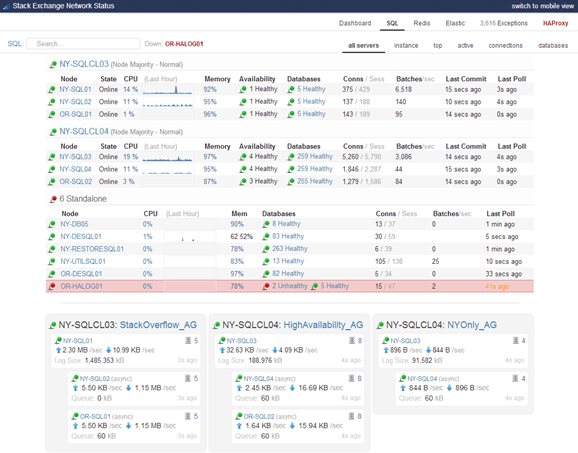Click the status icon of StackOverflow_AG card title
Image resolution: width=578 pixels, height=453 pixels.
(x=52, y=325)
